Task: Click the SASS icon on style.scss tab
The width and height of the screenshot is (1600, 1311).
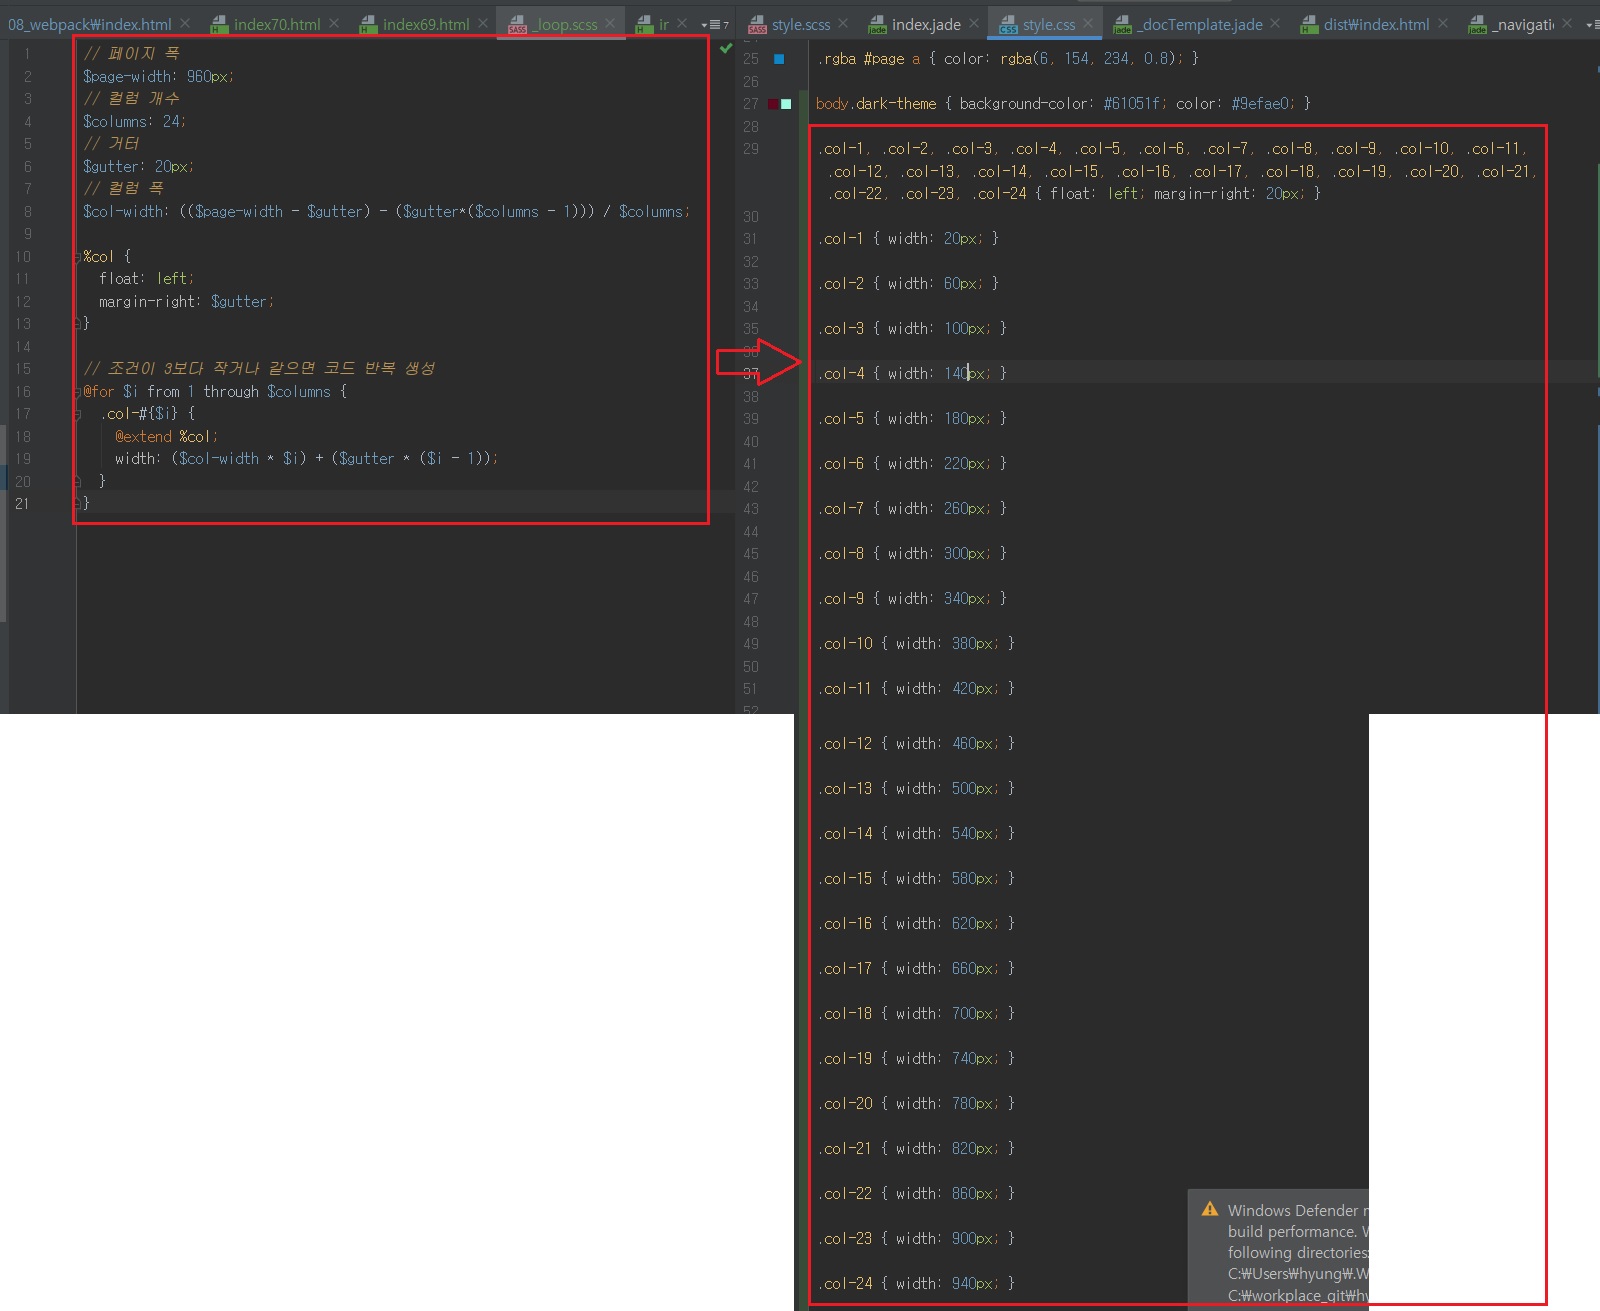Action: 757,25
